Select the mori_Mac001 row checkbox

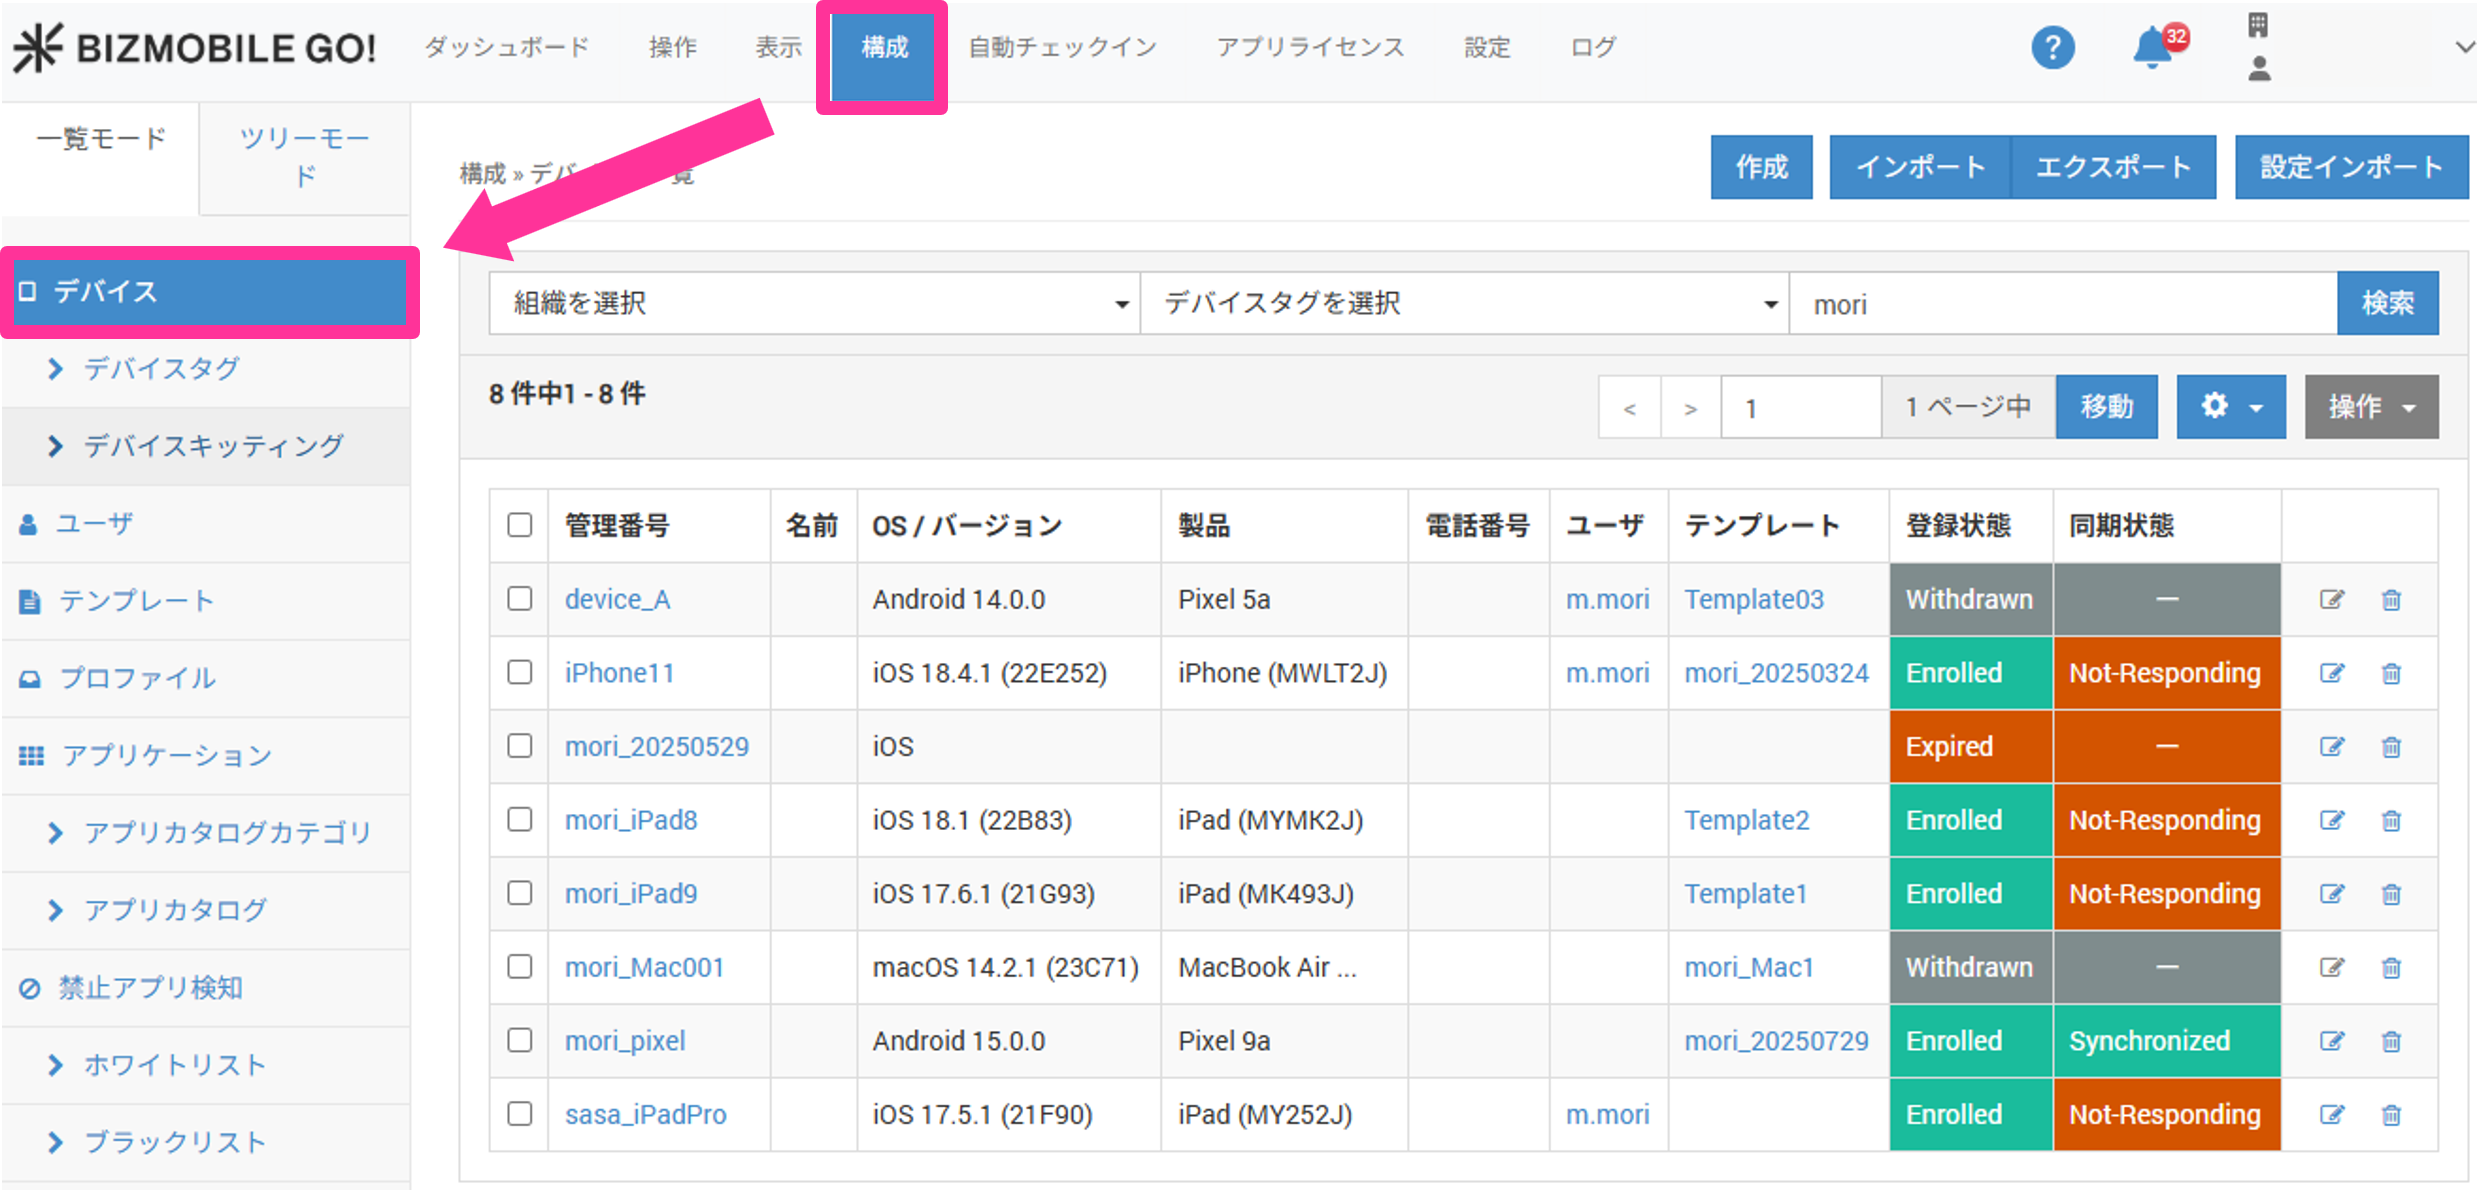[519, 967]
